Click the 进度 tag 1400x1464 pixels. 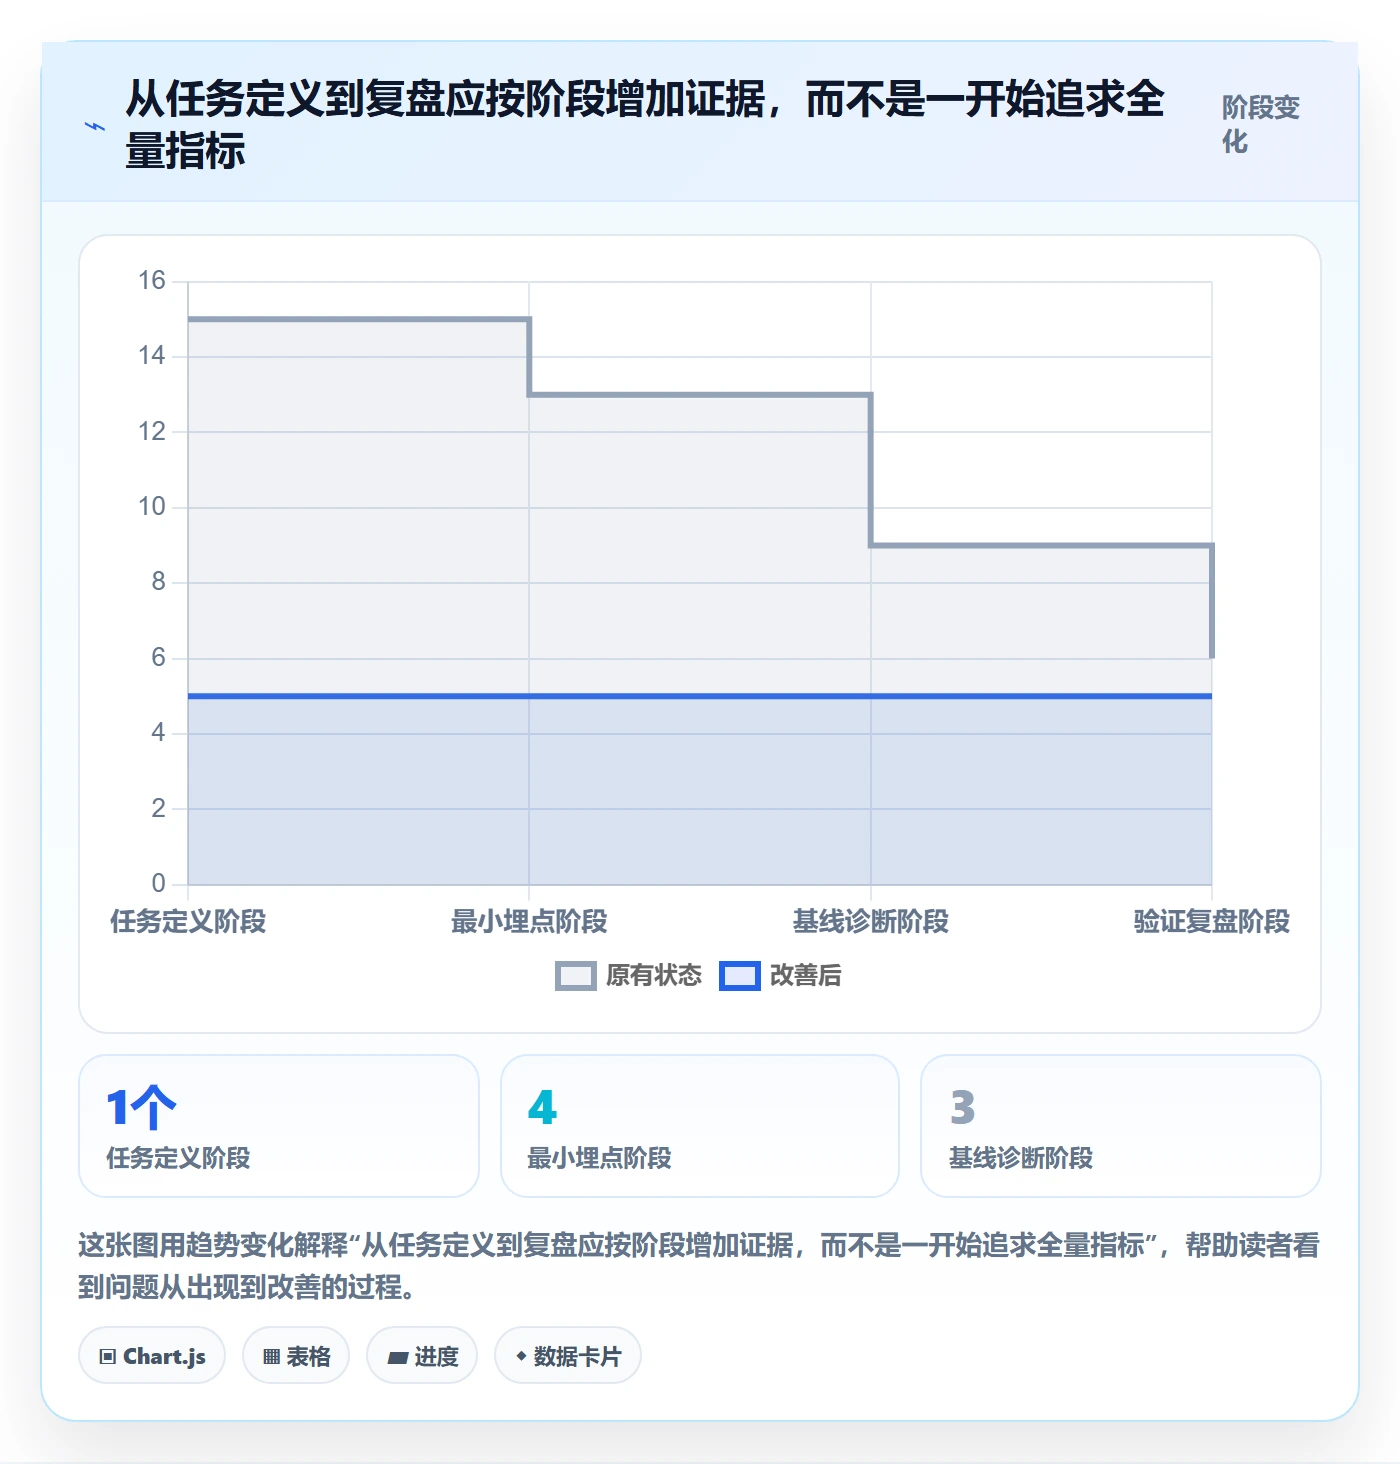[x=422, y=1356]
